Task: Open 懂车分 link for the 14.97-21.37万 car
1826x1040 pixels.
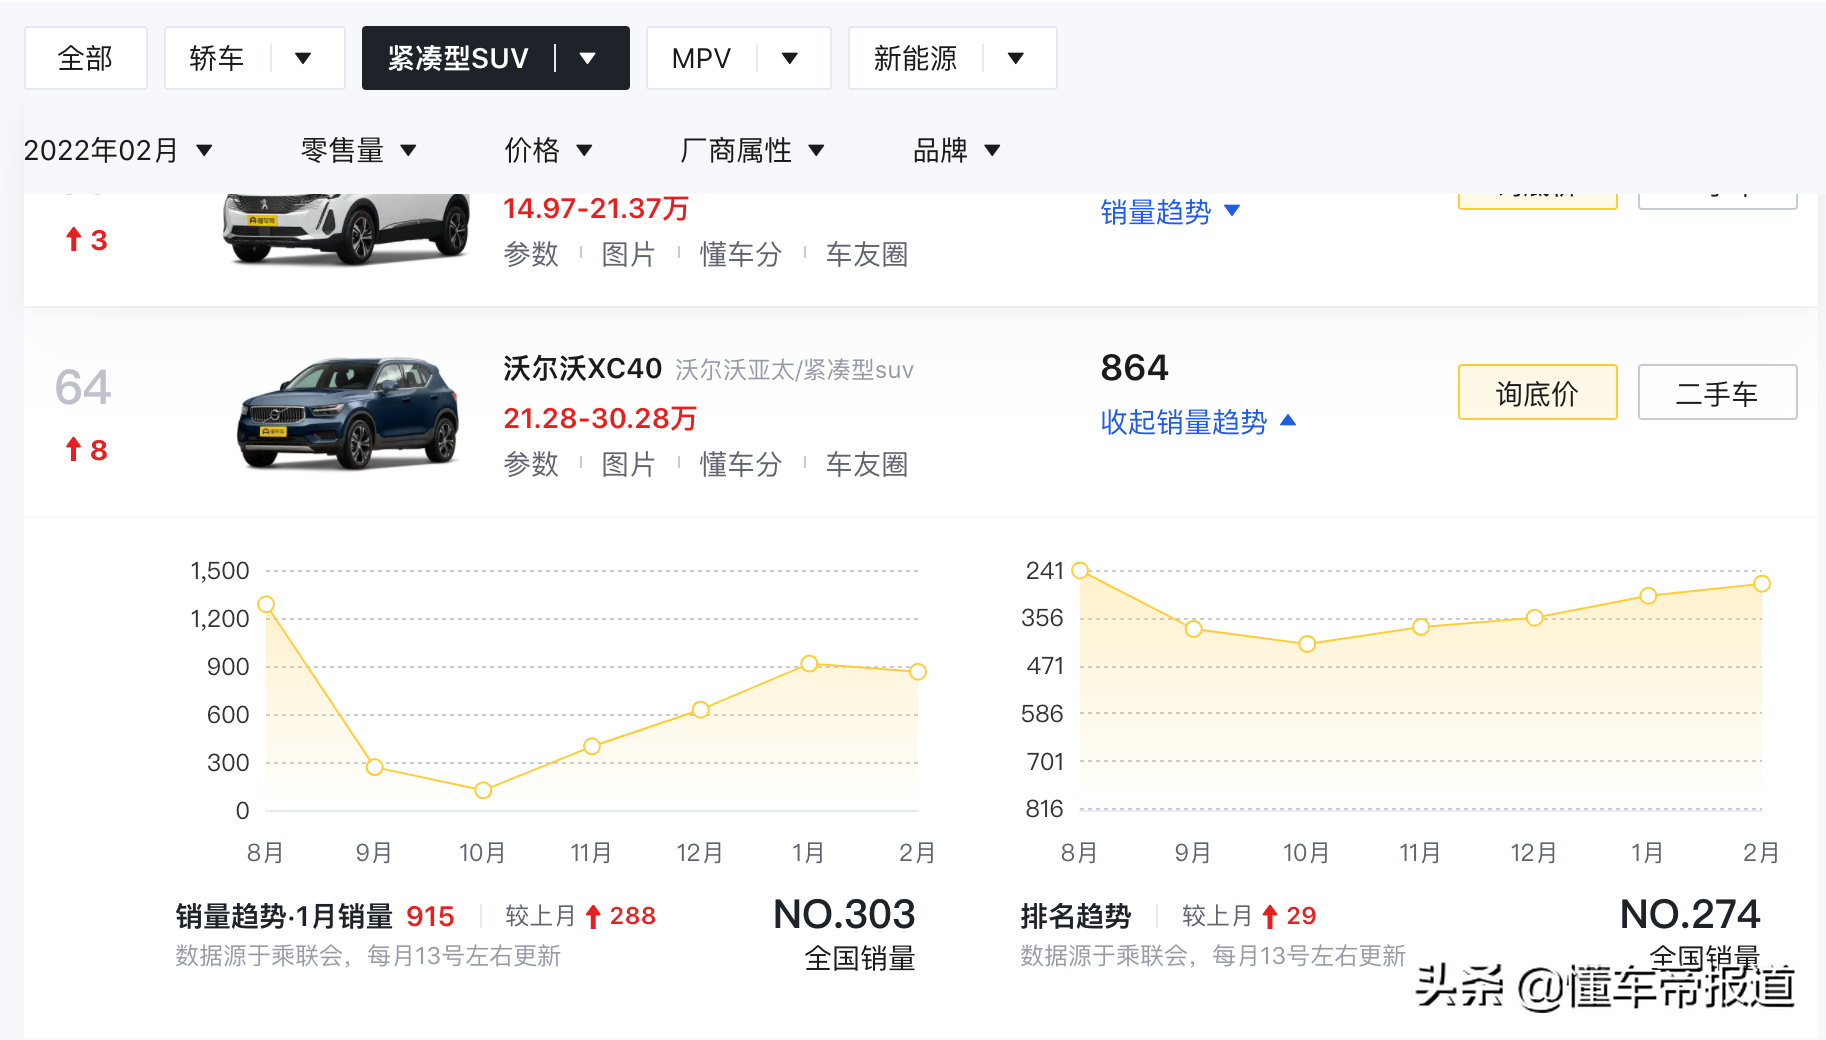Action: coord(740,254)
